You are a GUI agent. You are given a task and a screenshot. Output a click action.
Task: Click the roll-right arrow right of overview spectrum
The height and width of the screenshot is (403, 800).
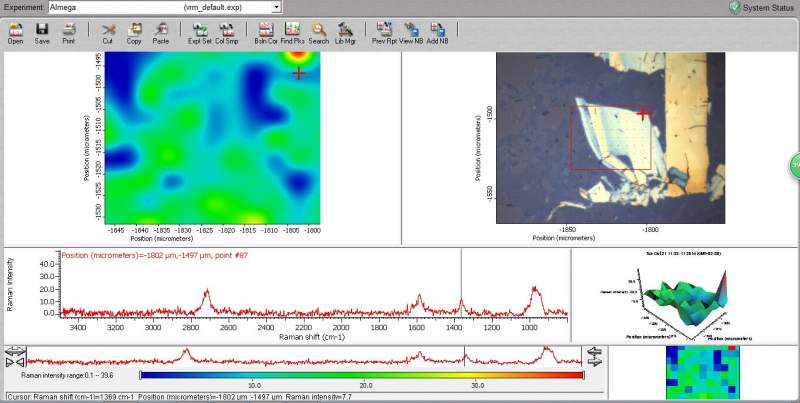[x=595, y=361]
